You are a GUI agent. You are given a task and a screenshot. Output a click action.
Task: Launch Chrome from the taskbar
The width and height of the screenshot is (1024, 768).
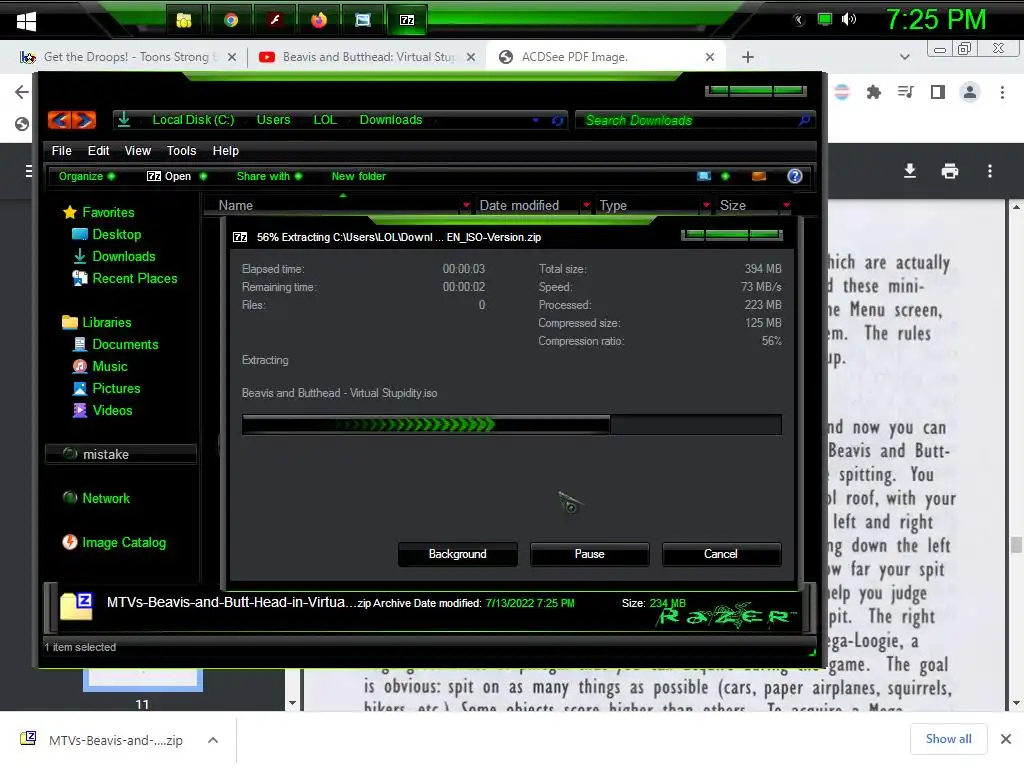(x=231, y=20)
